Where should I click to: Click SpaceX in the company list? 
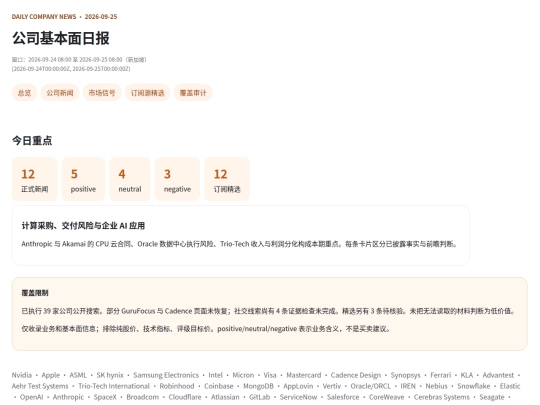coord(105,397)
